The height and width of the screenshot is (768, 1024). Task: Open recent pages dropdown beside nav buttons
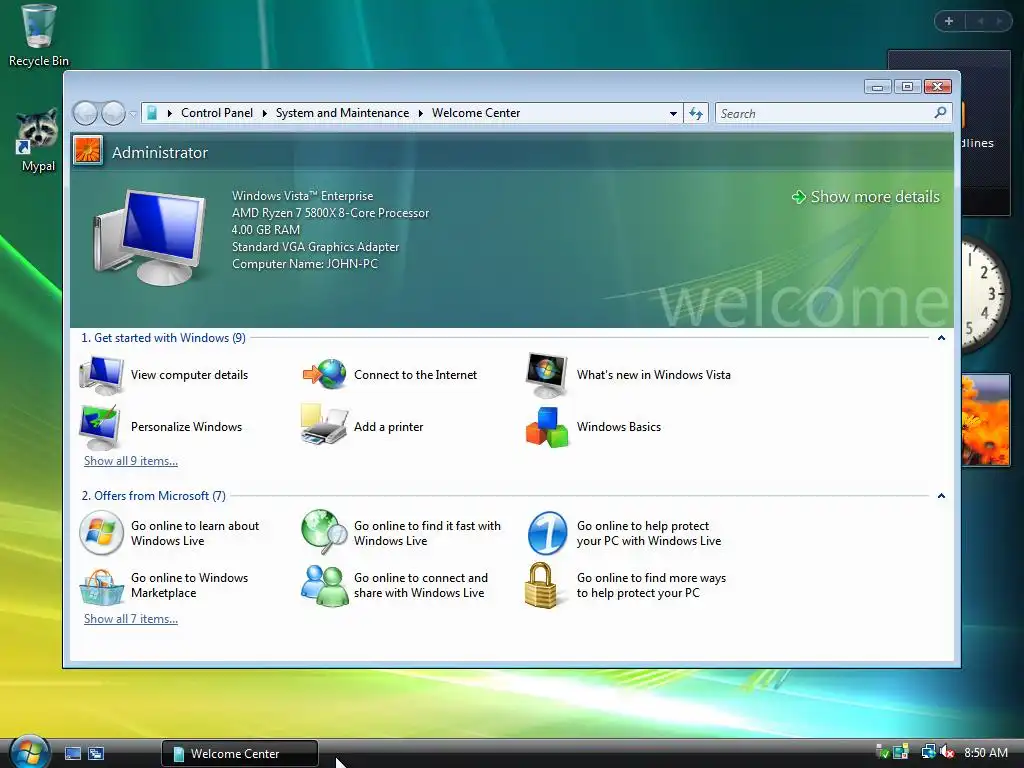coord(133,114)
